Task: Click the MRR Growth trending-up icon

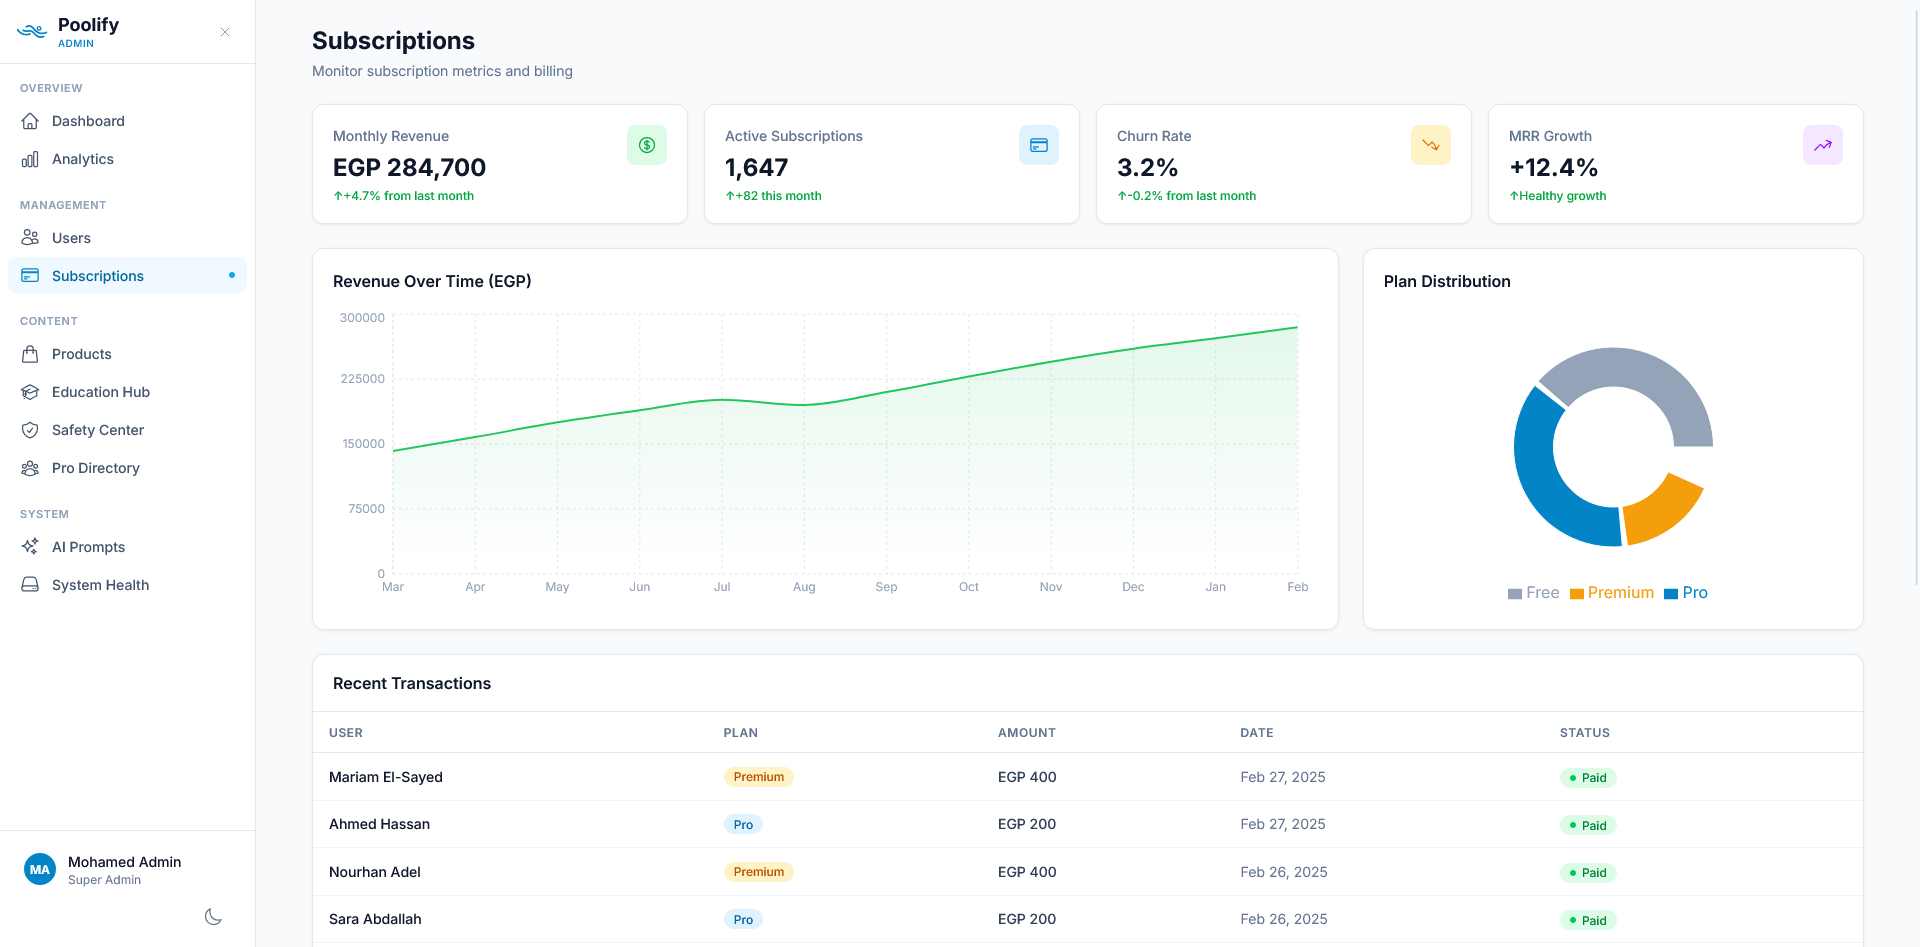Action: pos(1823,145)
